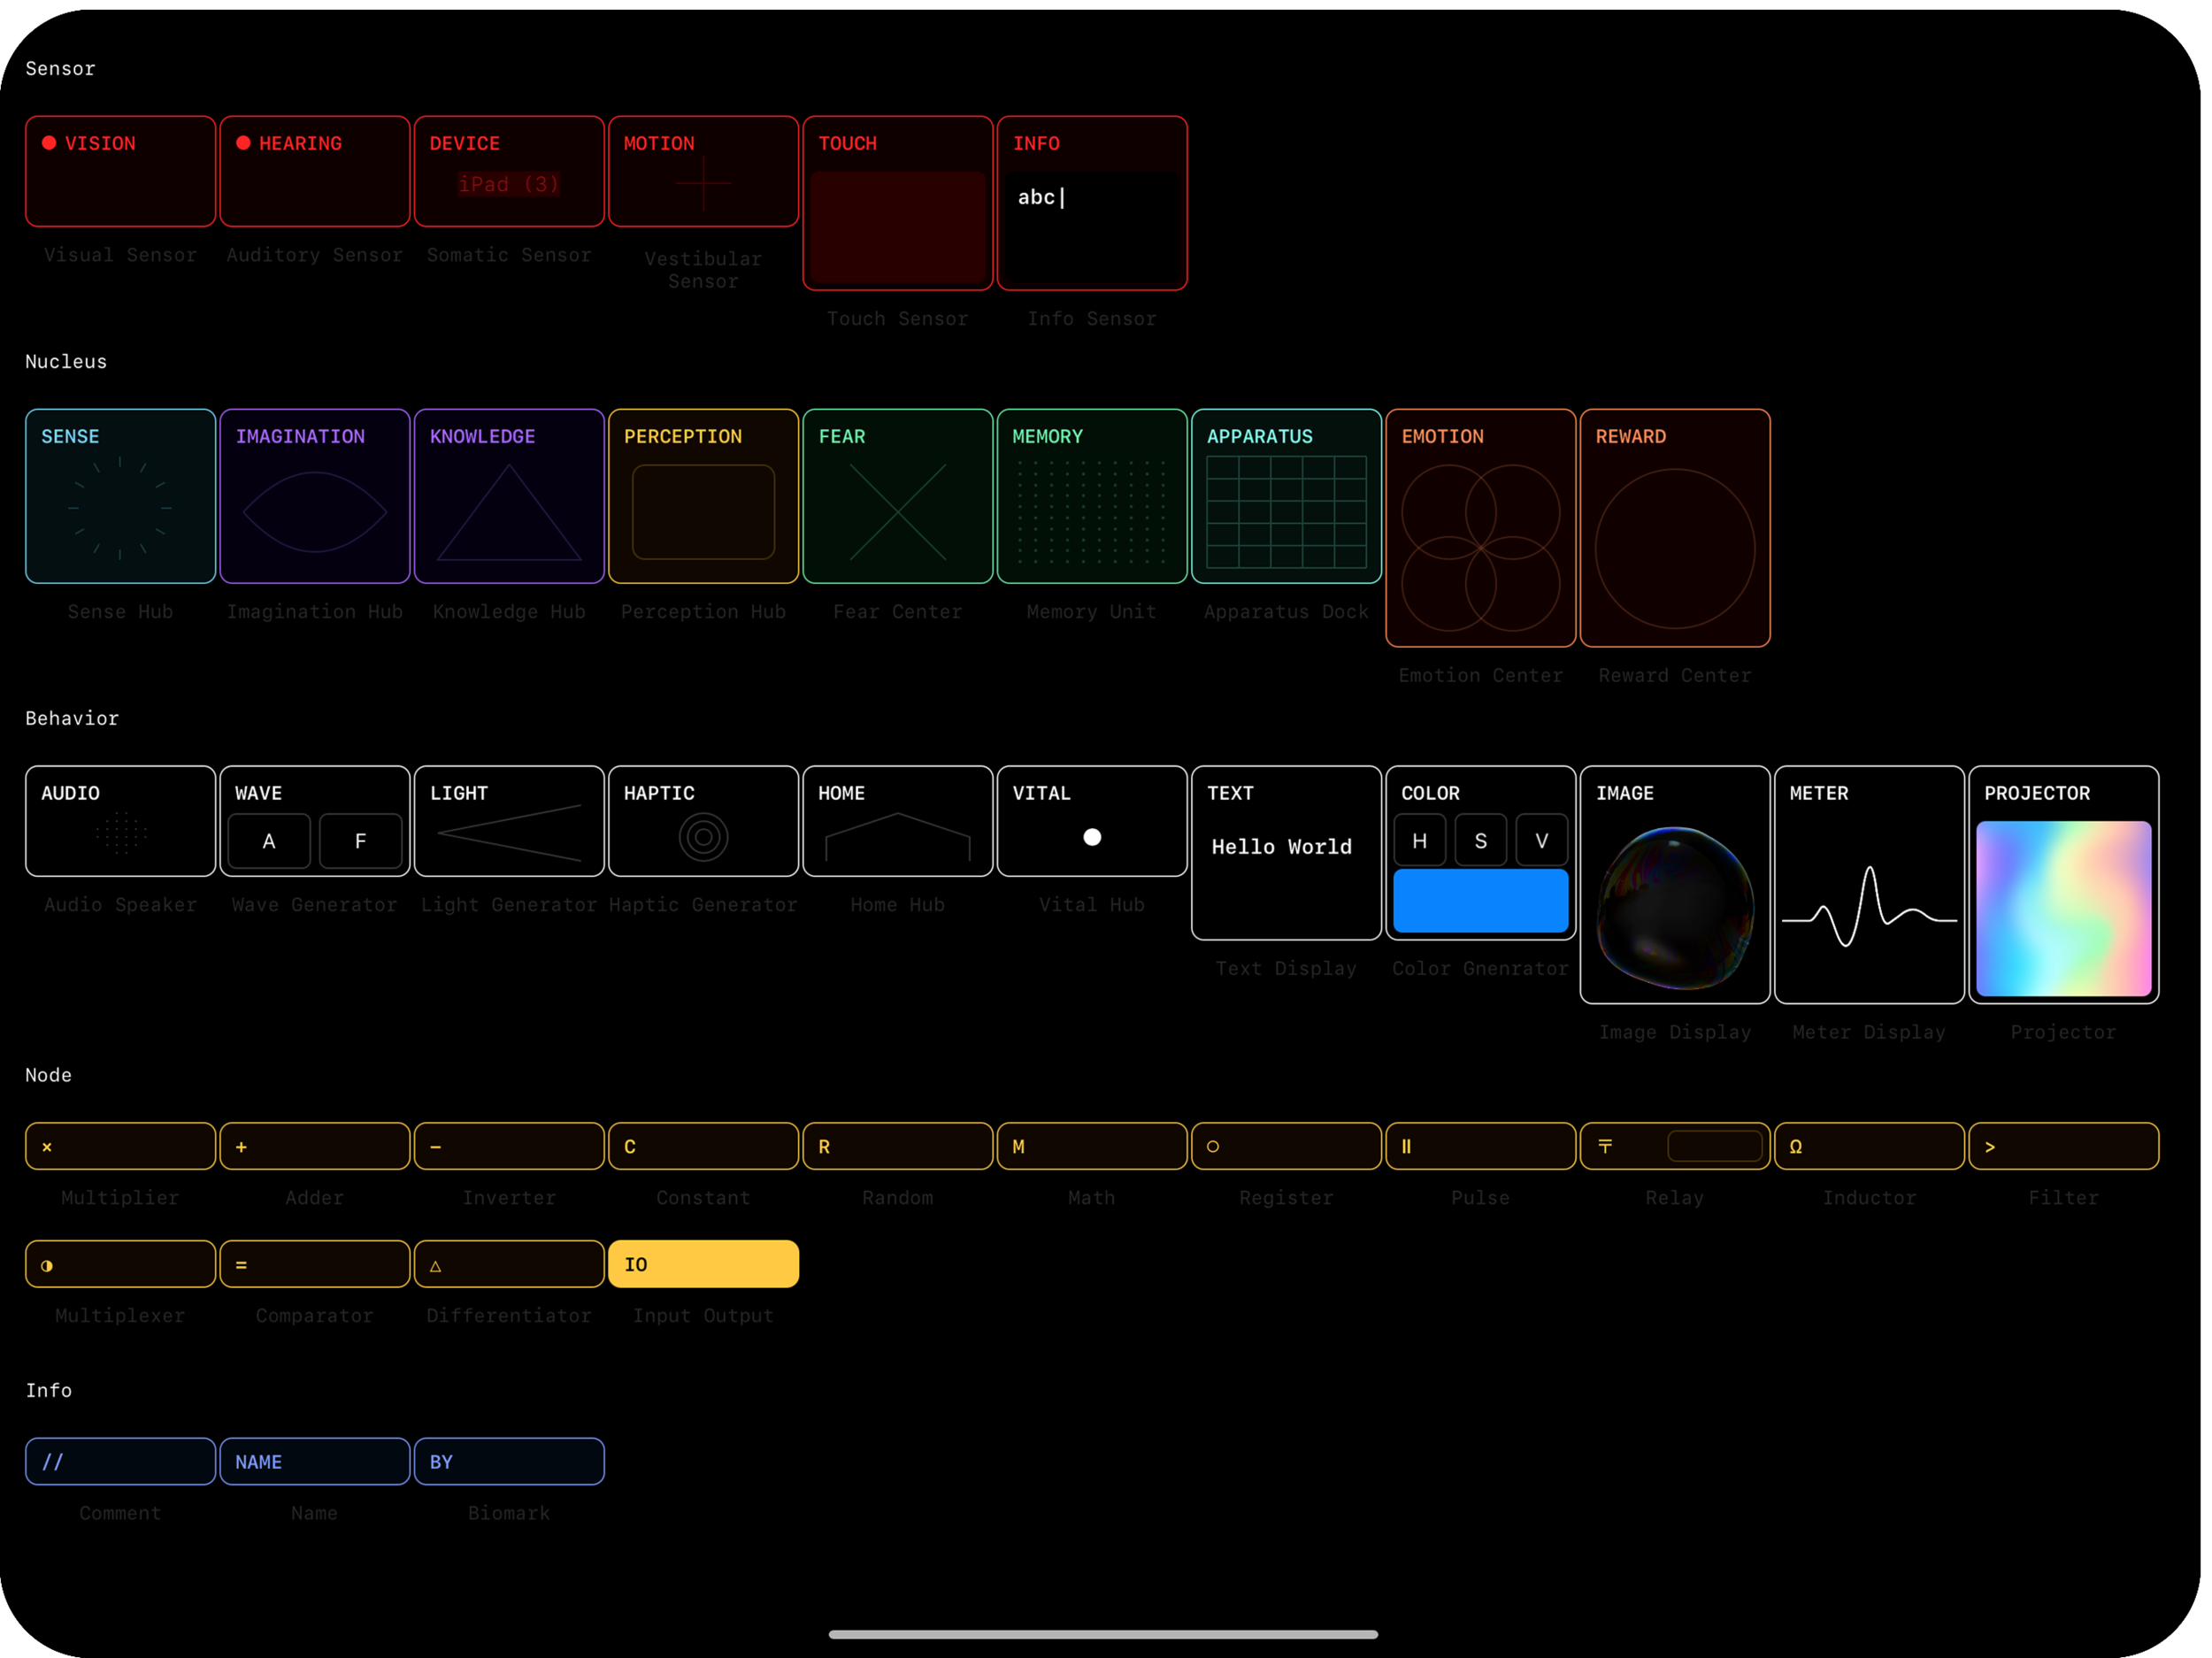
Task: Select the A option in Wave Generator
Action: 269,841
